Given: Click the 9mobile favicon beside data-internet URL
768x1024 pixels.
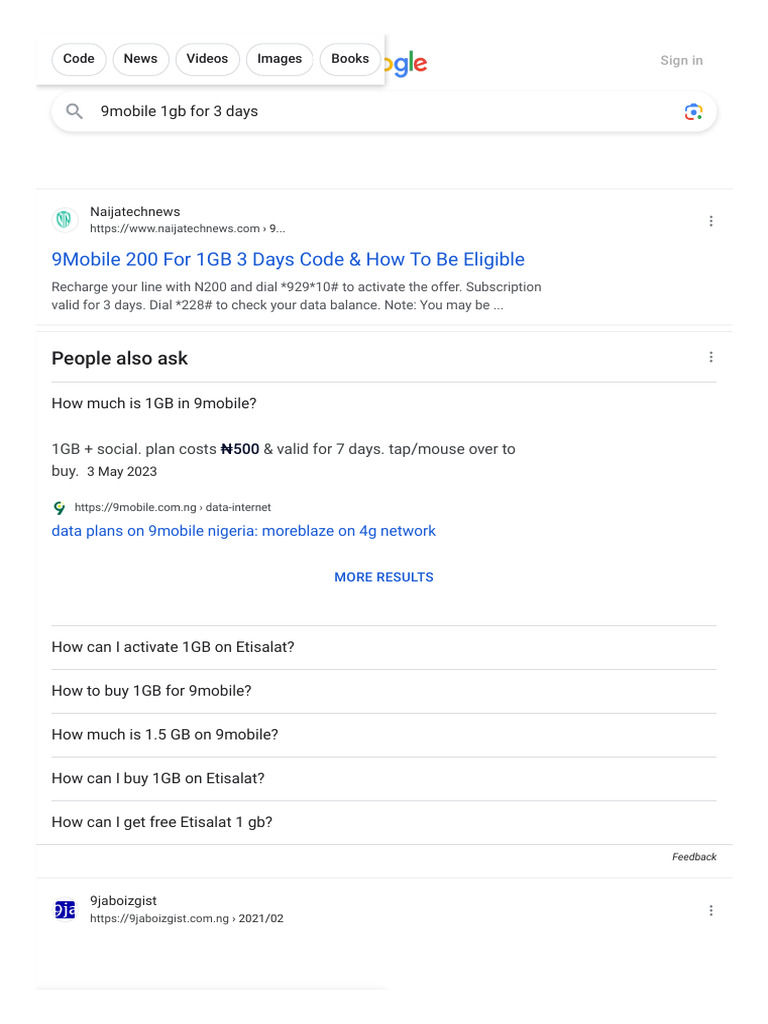Looking at the screenshot, I should tap(59, 507).
